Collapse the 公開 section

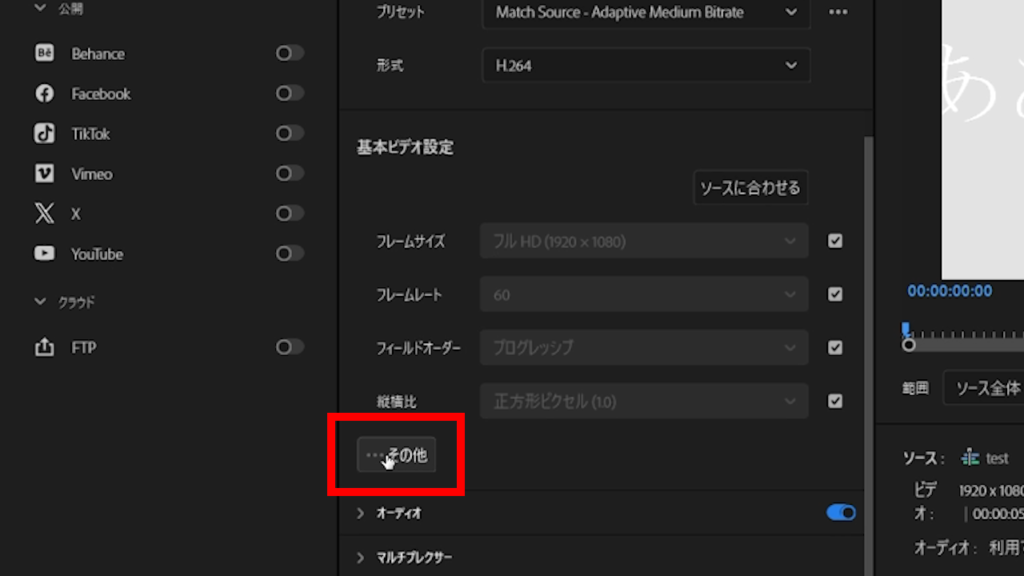point(40,8)
